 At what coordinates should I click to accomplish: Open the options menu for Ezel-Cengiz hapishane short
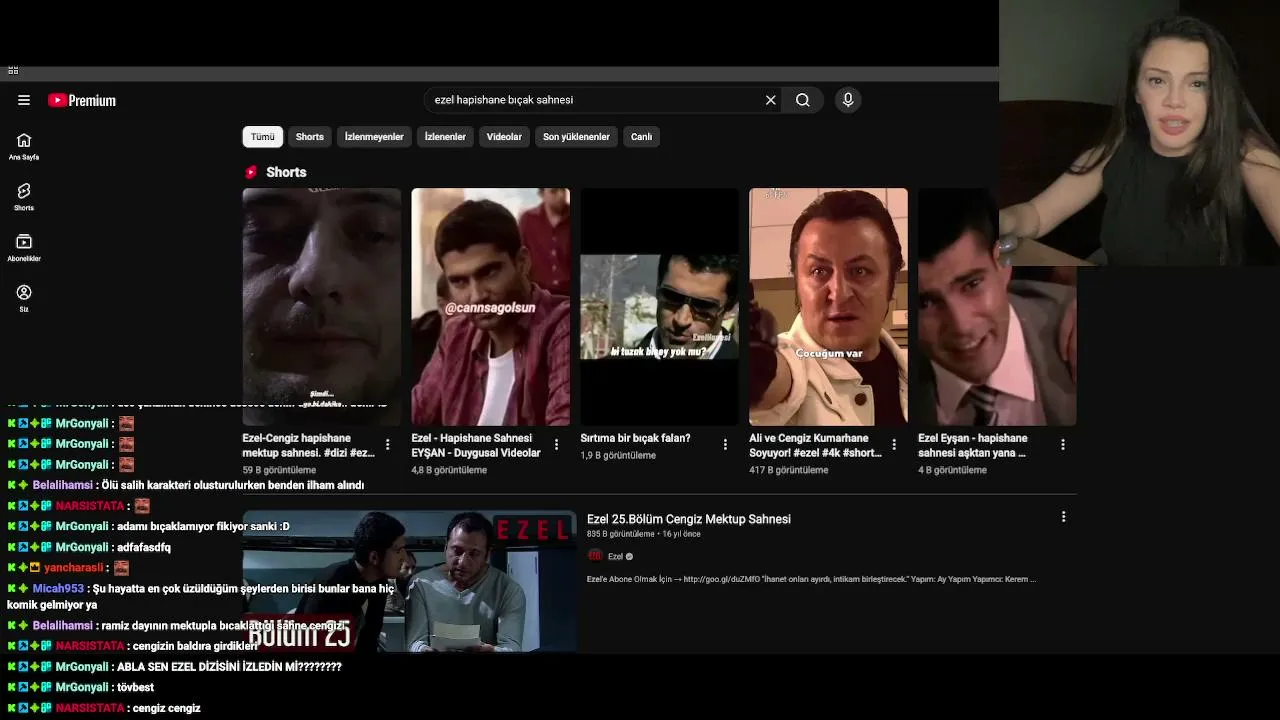(388, 445)
